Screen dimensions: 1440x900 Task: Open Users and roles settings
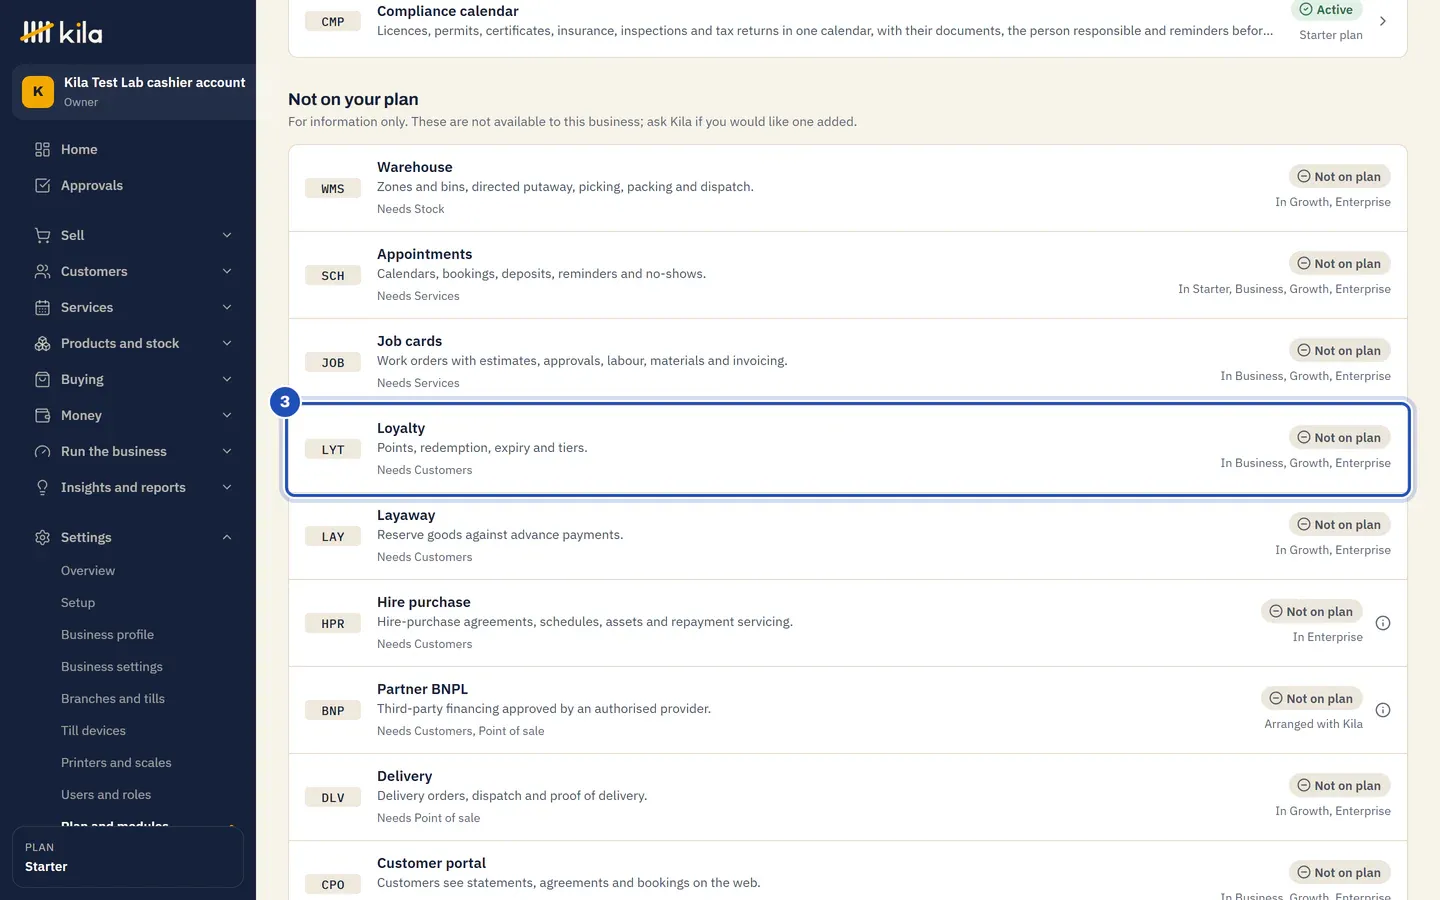[106, 794]
